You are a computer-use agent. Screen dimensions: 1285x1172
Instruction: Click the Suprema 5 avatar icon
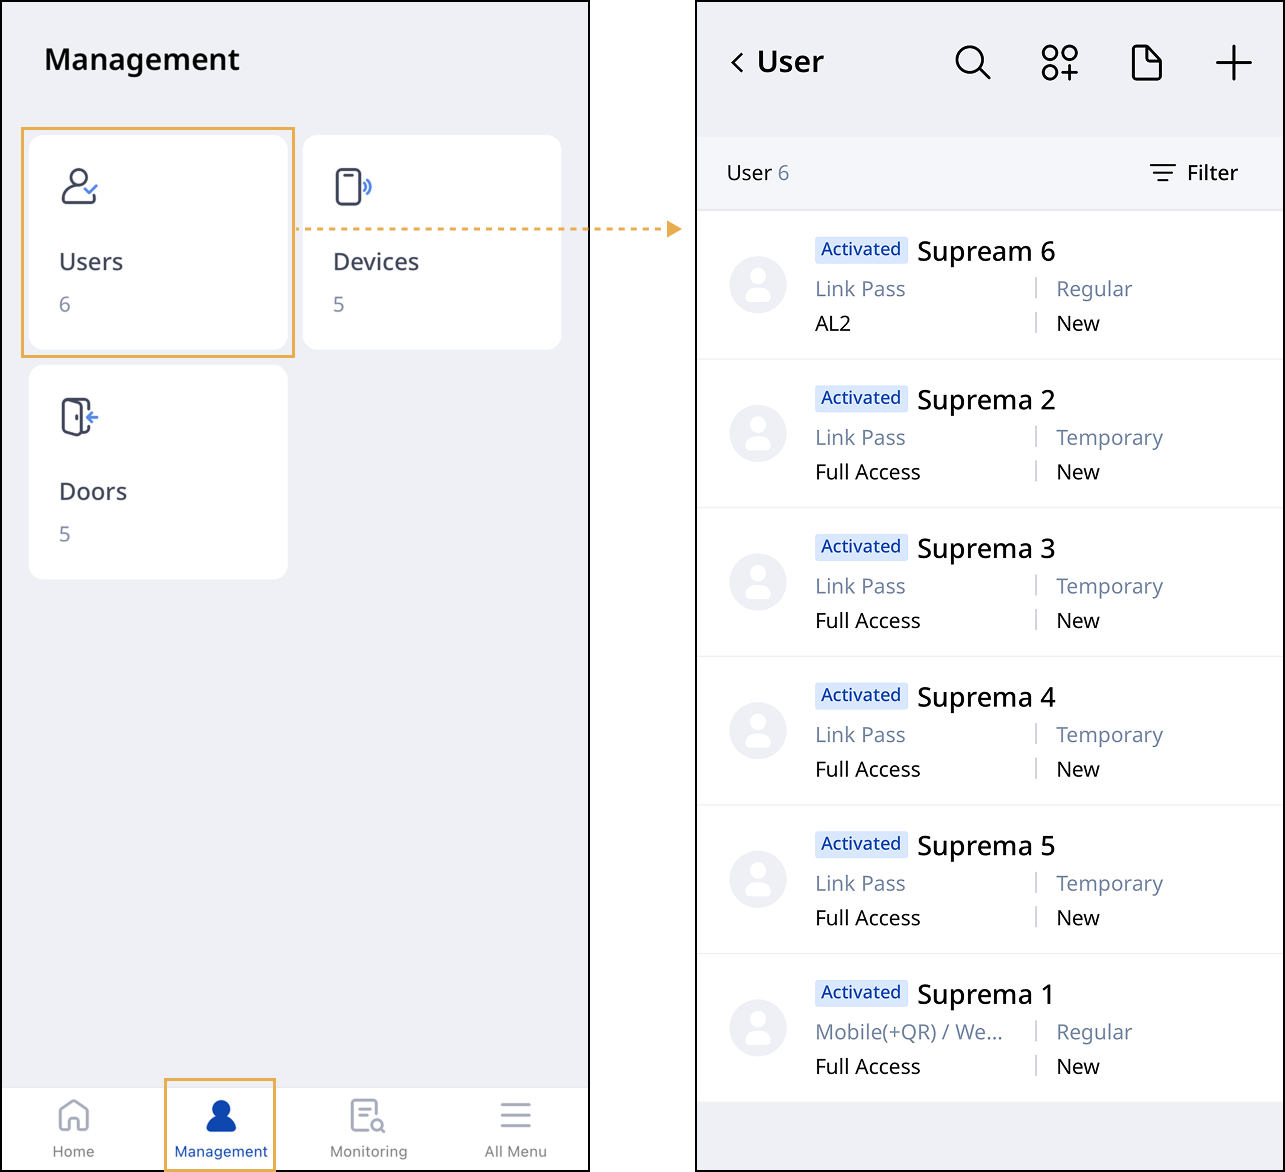[x=758, y=879]
